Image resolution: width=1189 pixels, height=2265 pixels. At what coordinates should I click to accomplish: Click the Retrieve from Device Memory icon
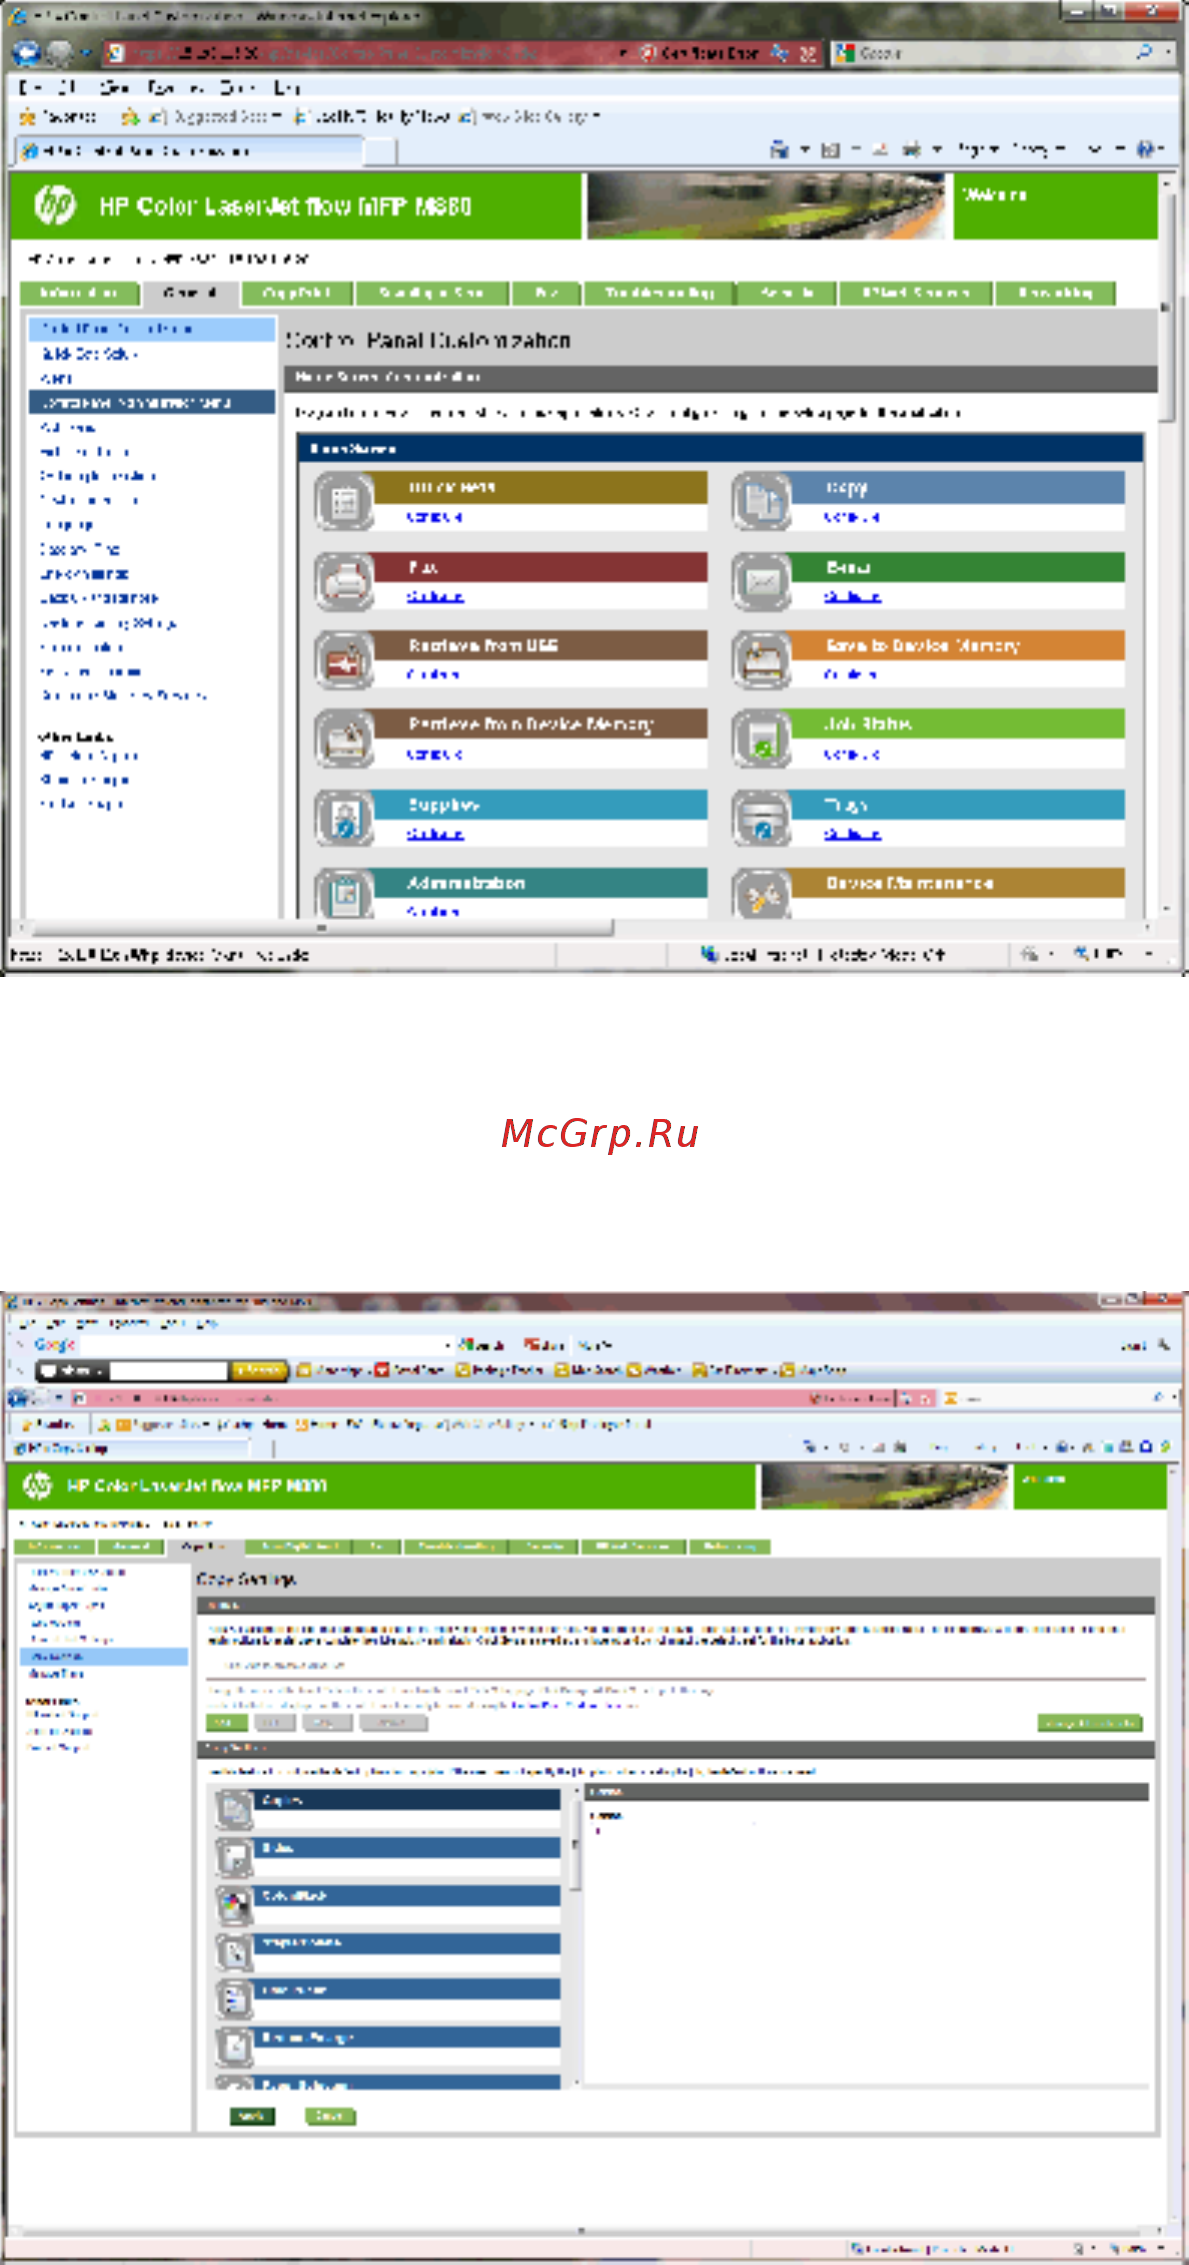click(344, 739)
